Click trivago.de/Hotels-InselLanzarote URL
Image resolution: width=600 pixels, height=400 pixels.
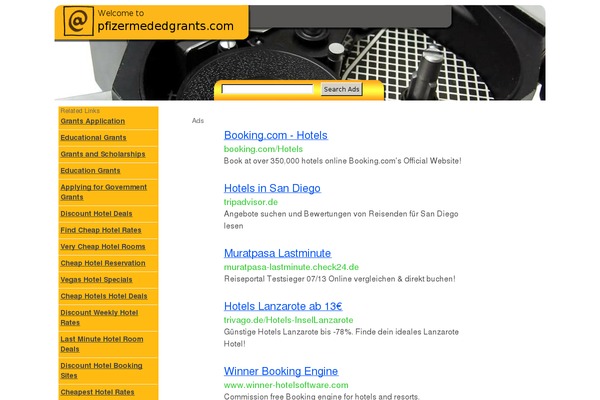289,320
